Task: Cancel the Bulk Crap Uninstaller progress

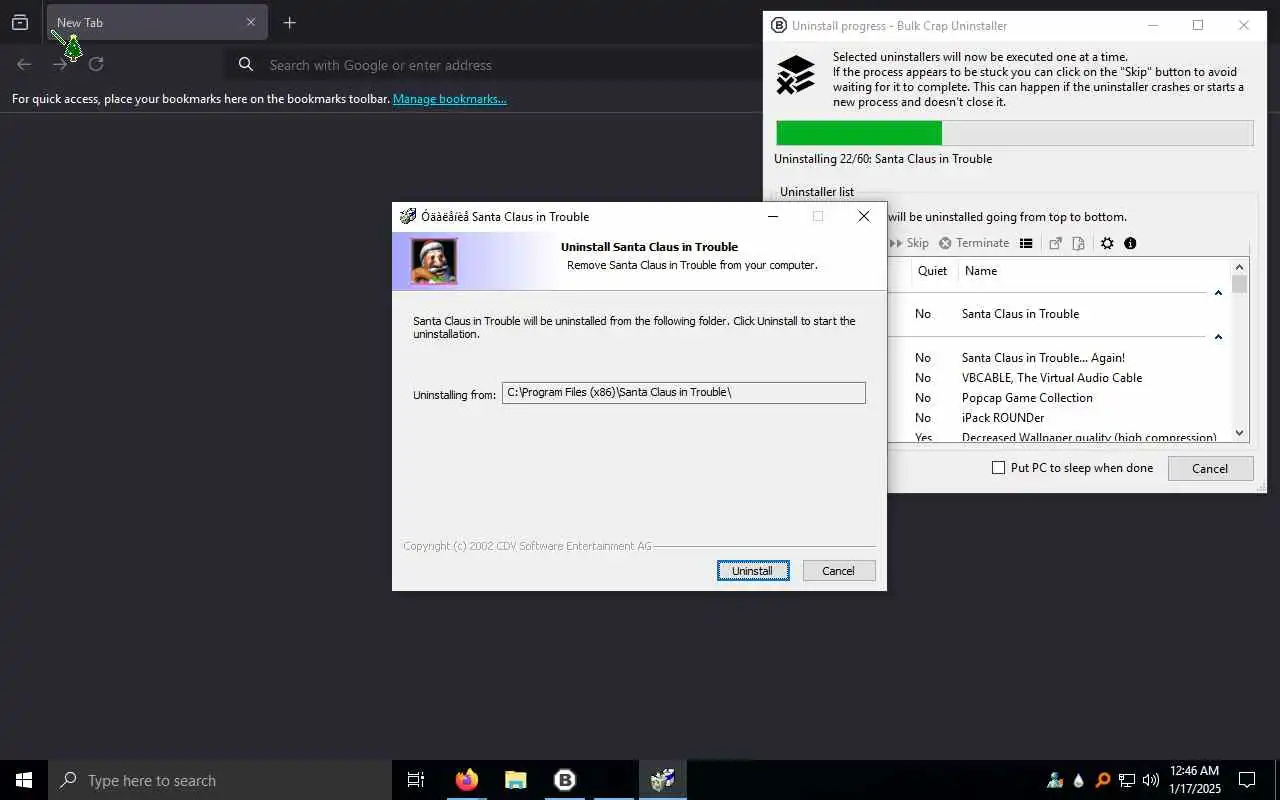Action: point(1210,468)
